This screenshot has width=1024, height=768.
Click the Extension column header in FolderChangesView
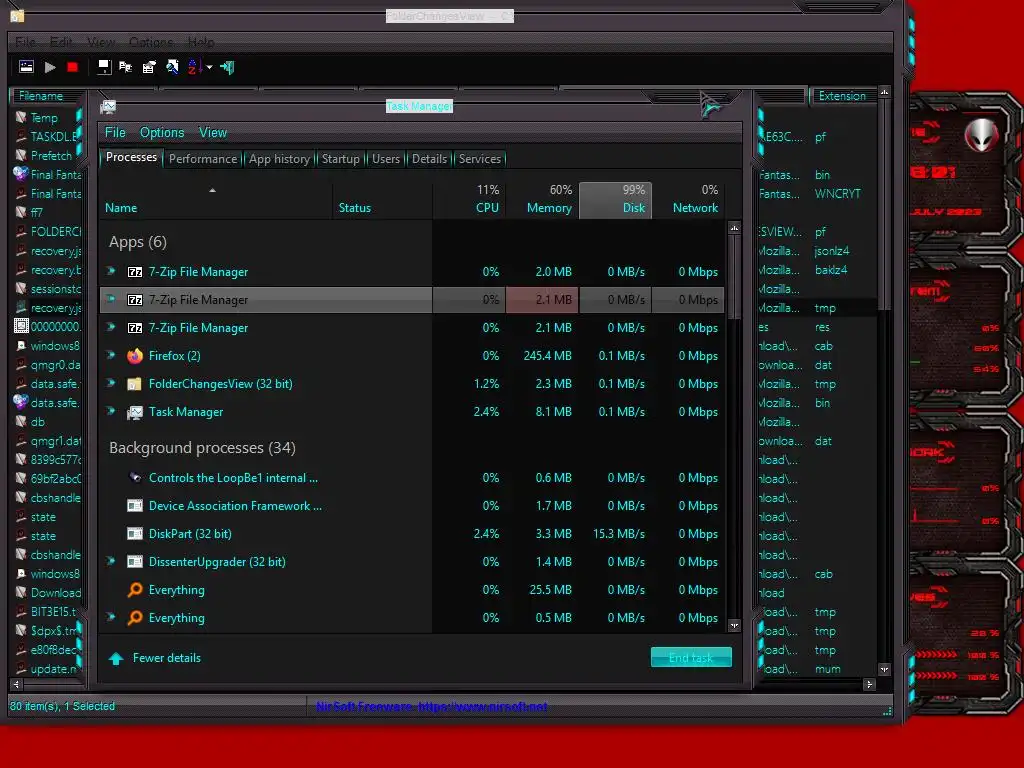coord(841,96)
